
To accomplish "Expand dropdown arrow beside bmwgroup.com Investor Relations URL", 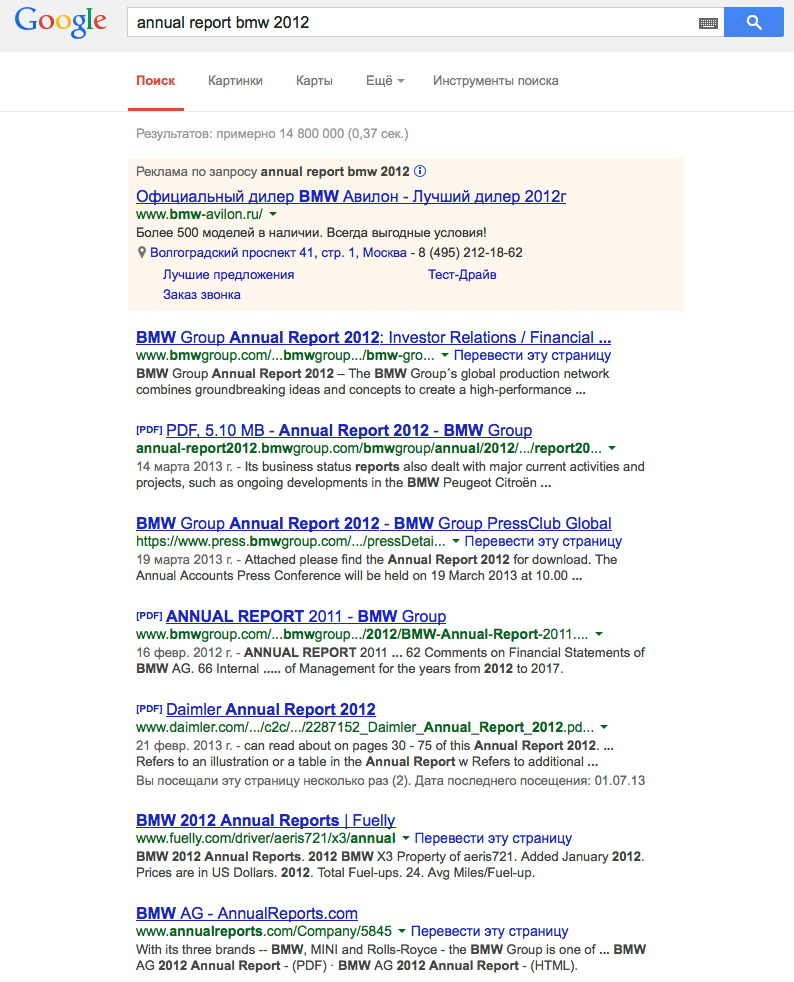I will tap(445, 355).
